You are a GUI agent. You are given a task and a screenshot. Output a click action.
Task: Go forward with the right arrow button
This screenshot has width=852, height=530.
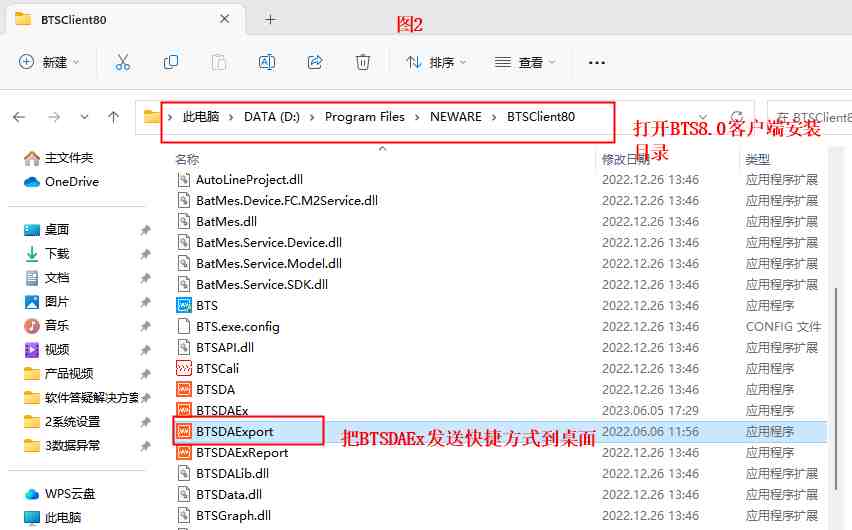click(x=54, y=117)
